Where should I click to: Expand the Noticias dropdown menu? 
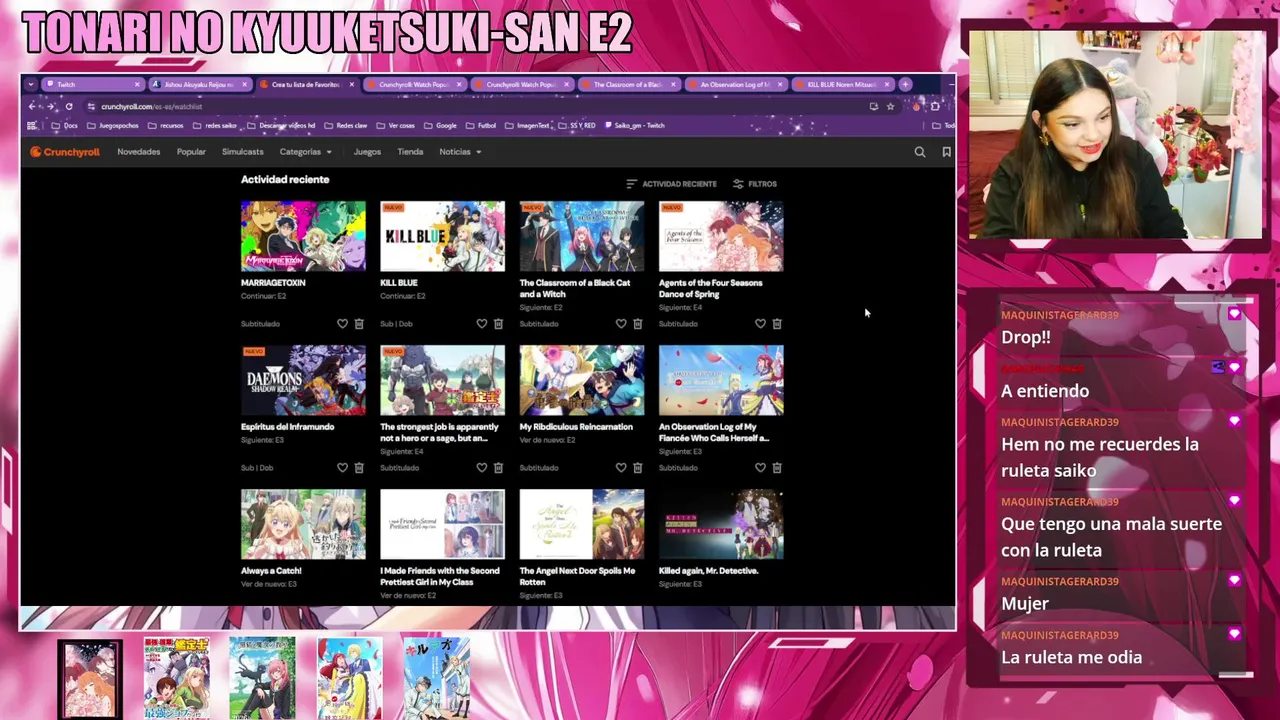coord(460,152)
